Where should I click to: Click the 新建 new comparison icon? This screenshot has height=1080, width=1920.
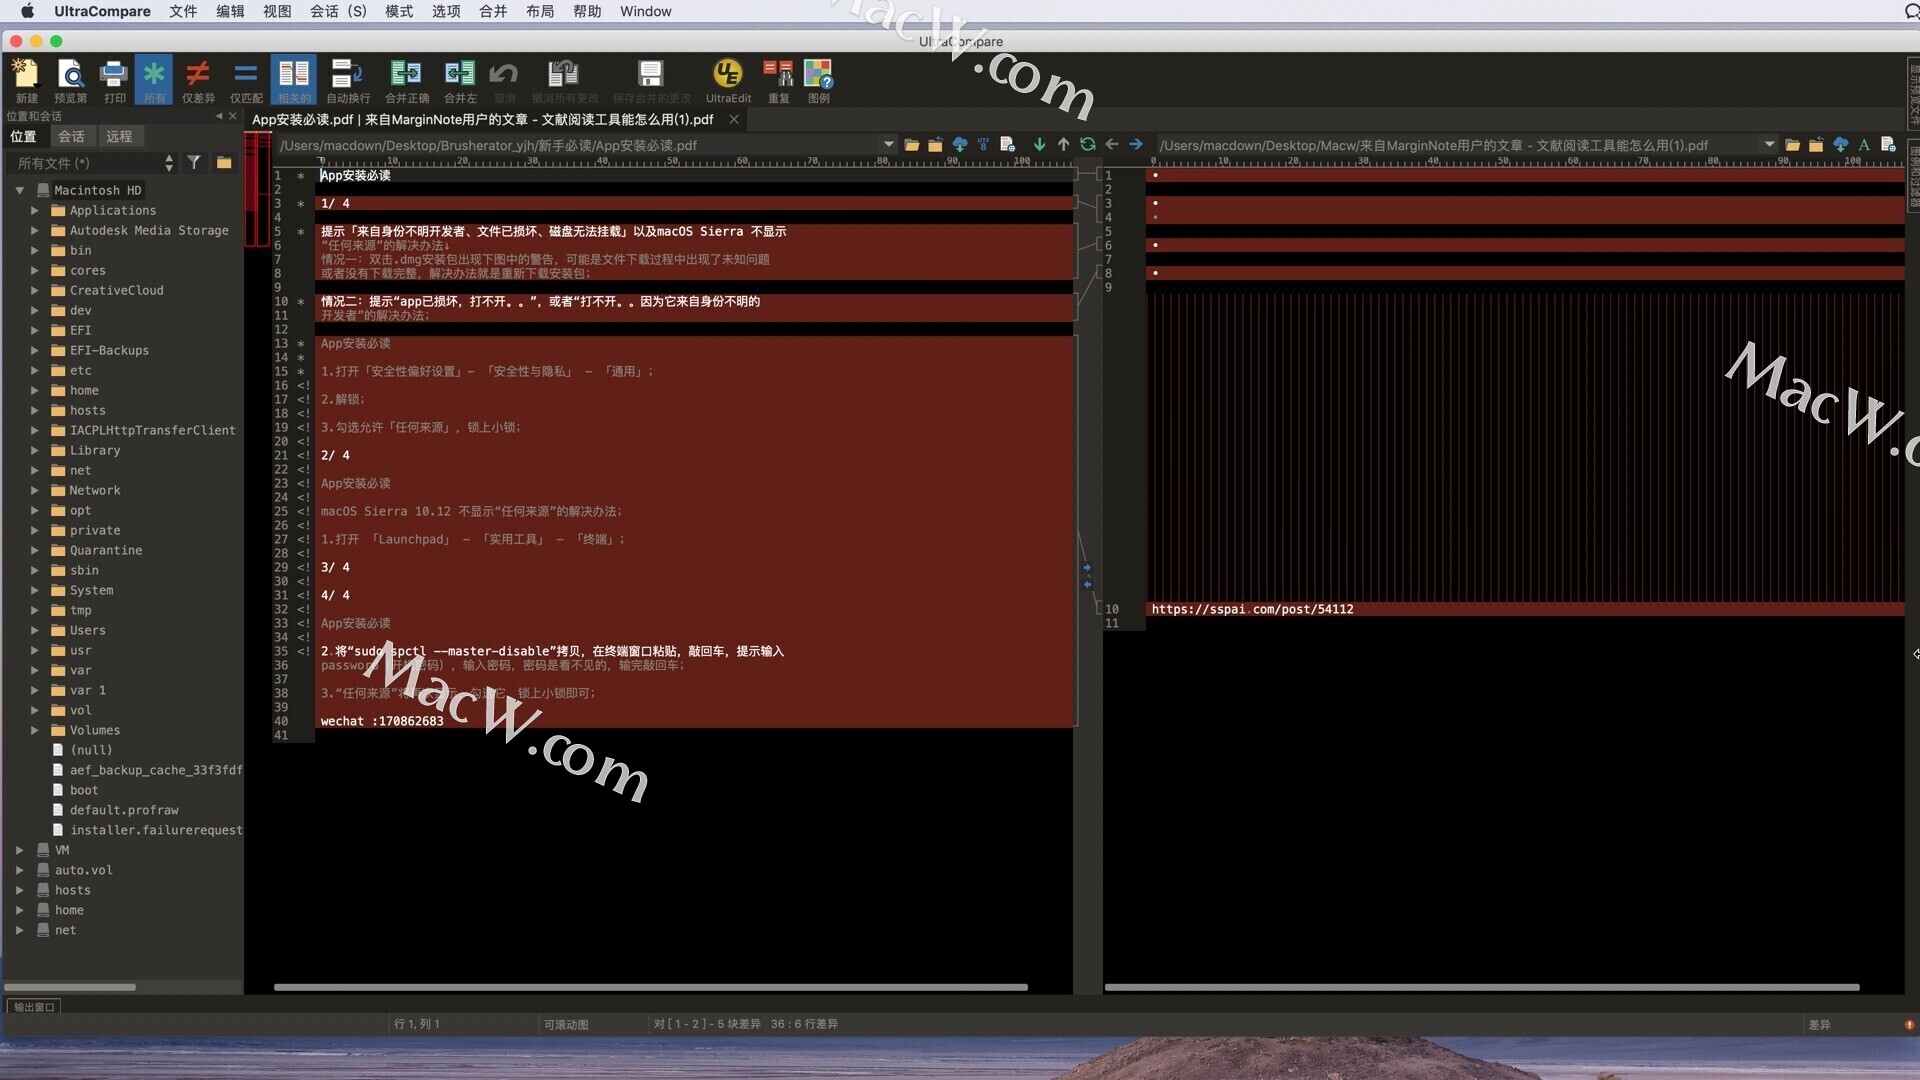pos(26,80)
